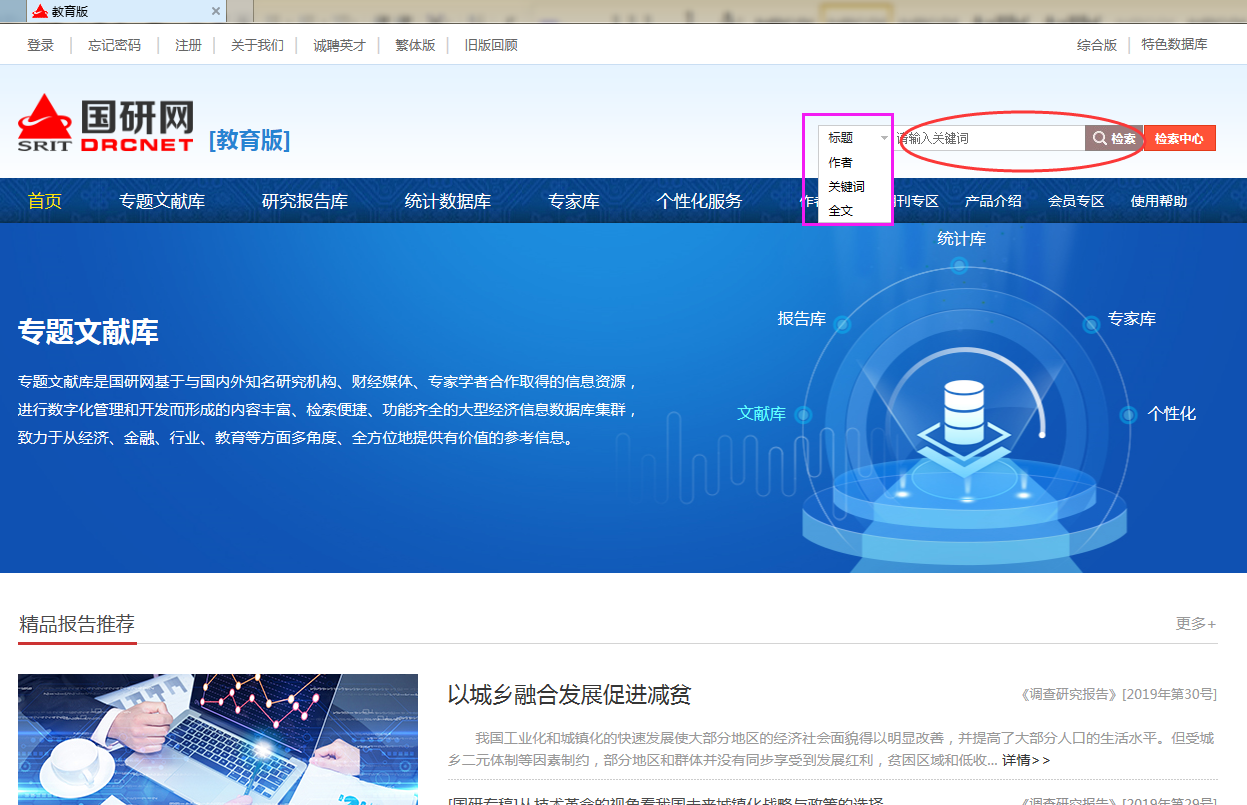This screenshot has height=805, width=1247.
Task: Click the 国研网 DRCNET logo
Action: click(x=105, y=122)
